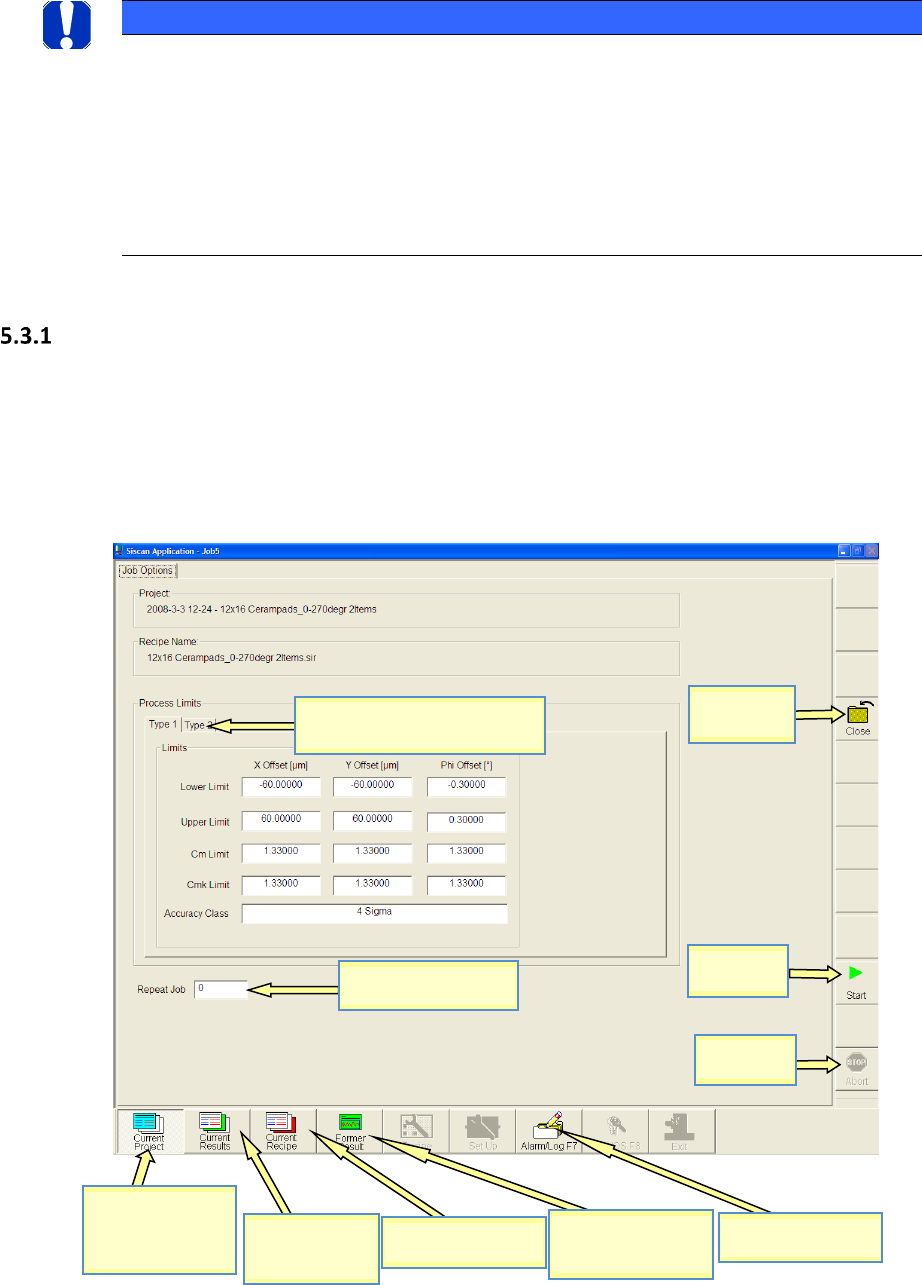Screen dimensions: 922x1285
Task: Select the Job Options tab
Action: (x=148, y=571)
